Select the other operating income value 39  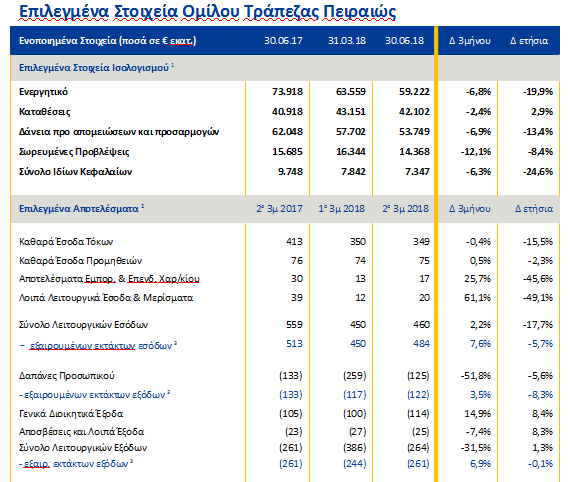[297, 298]
